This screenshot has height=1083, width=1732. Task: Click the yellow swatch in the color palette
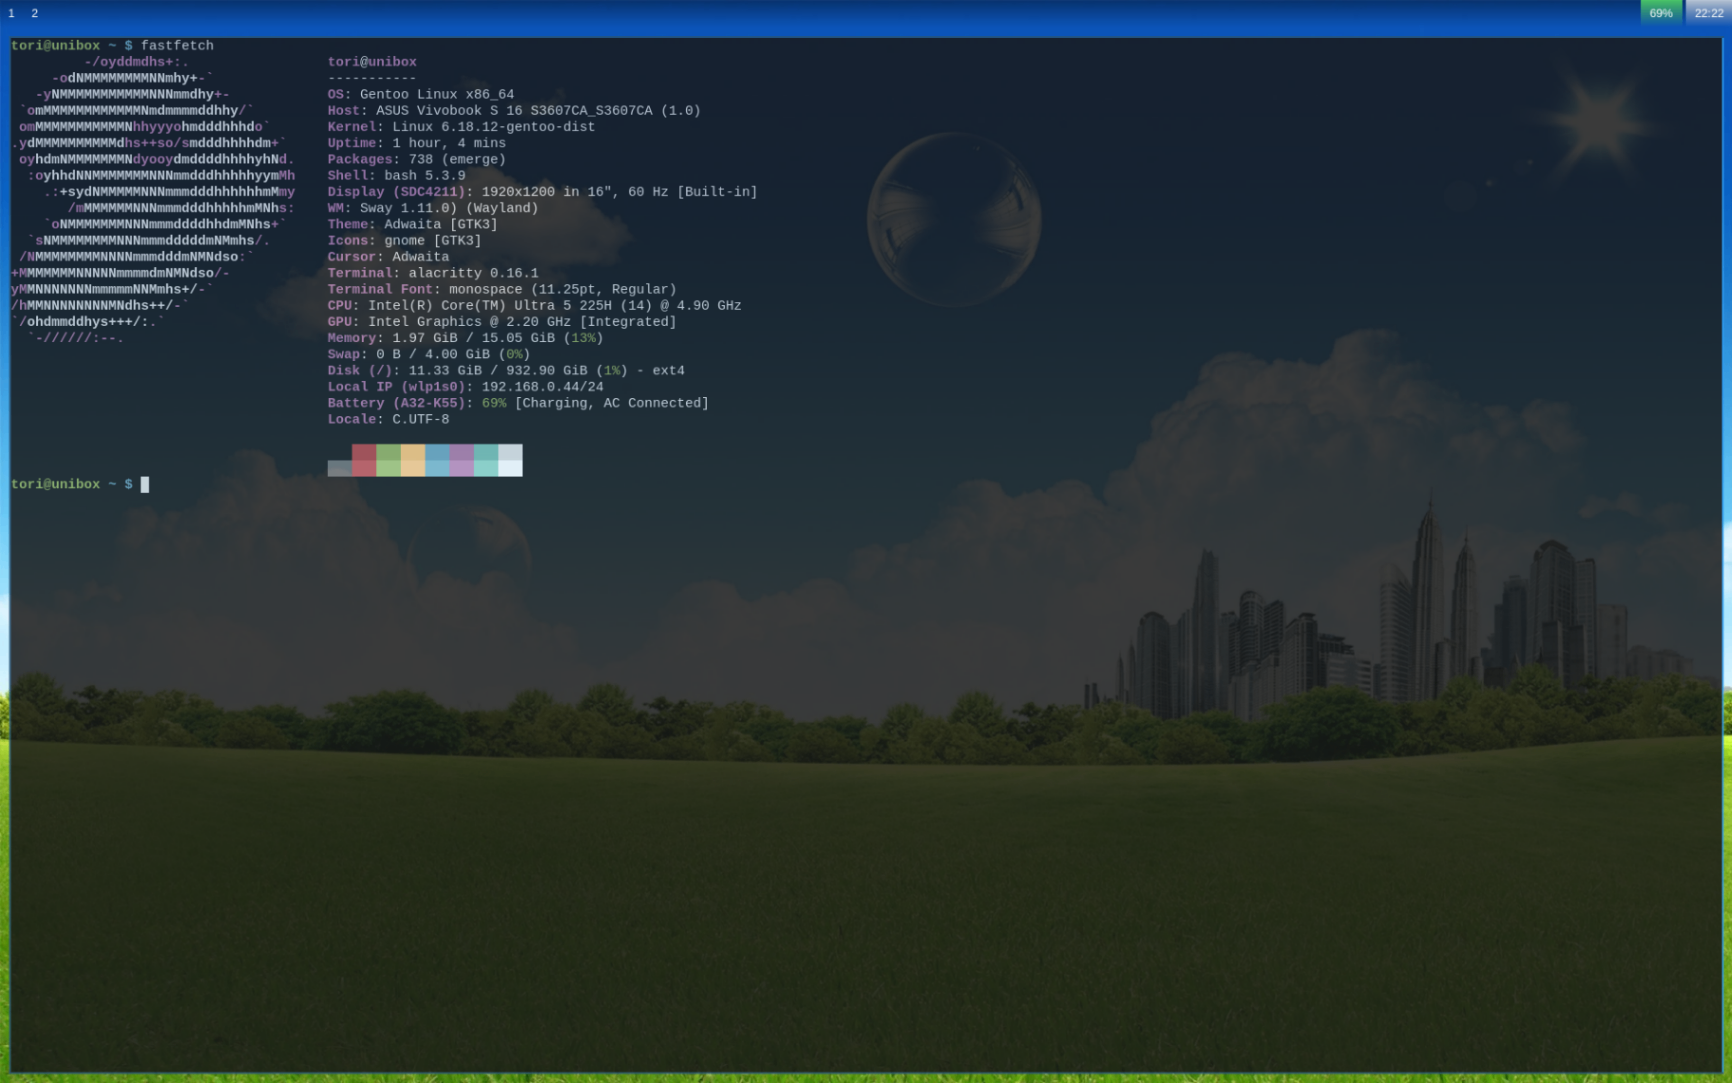click(413, 460)
